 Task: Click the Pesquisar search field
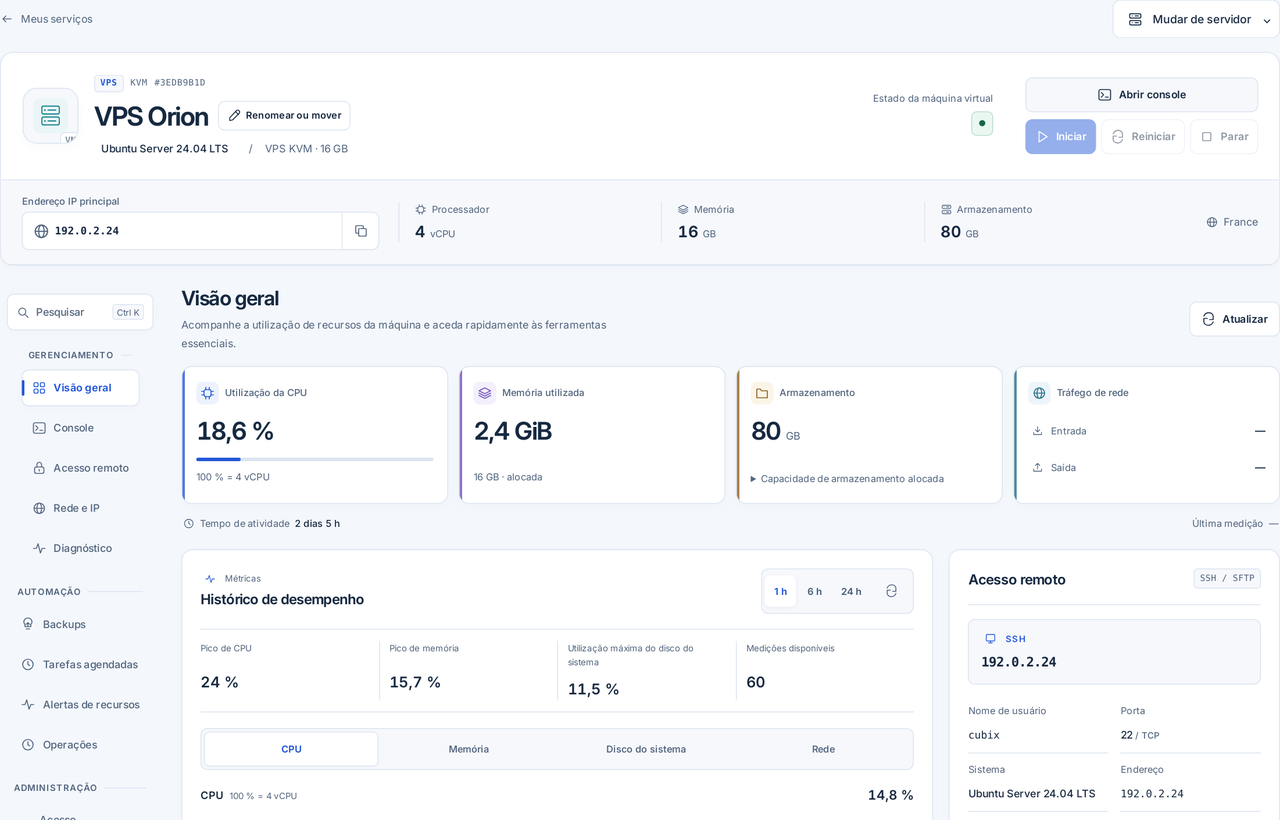80,312
